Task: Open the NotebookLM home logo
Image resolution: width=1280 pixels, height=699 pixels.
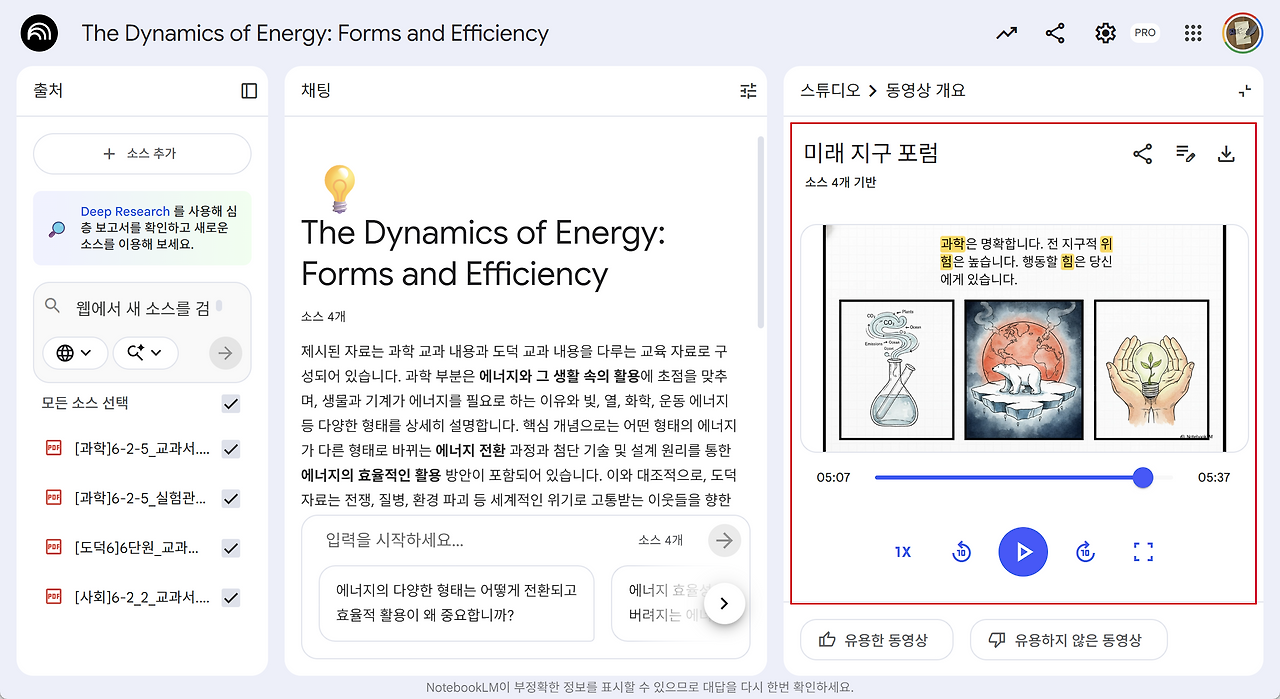Action: [x=39, y=33]
